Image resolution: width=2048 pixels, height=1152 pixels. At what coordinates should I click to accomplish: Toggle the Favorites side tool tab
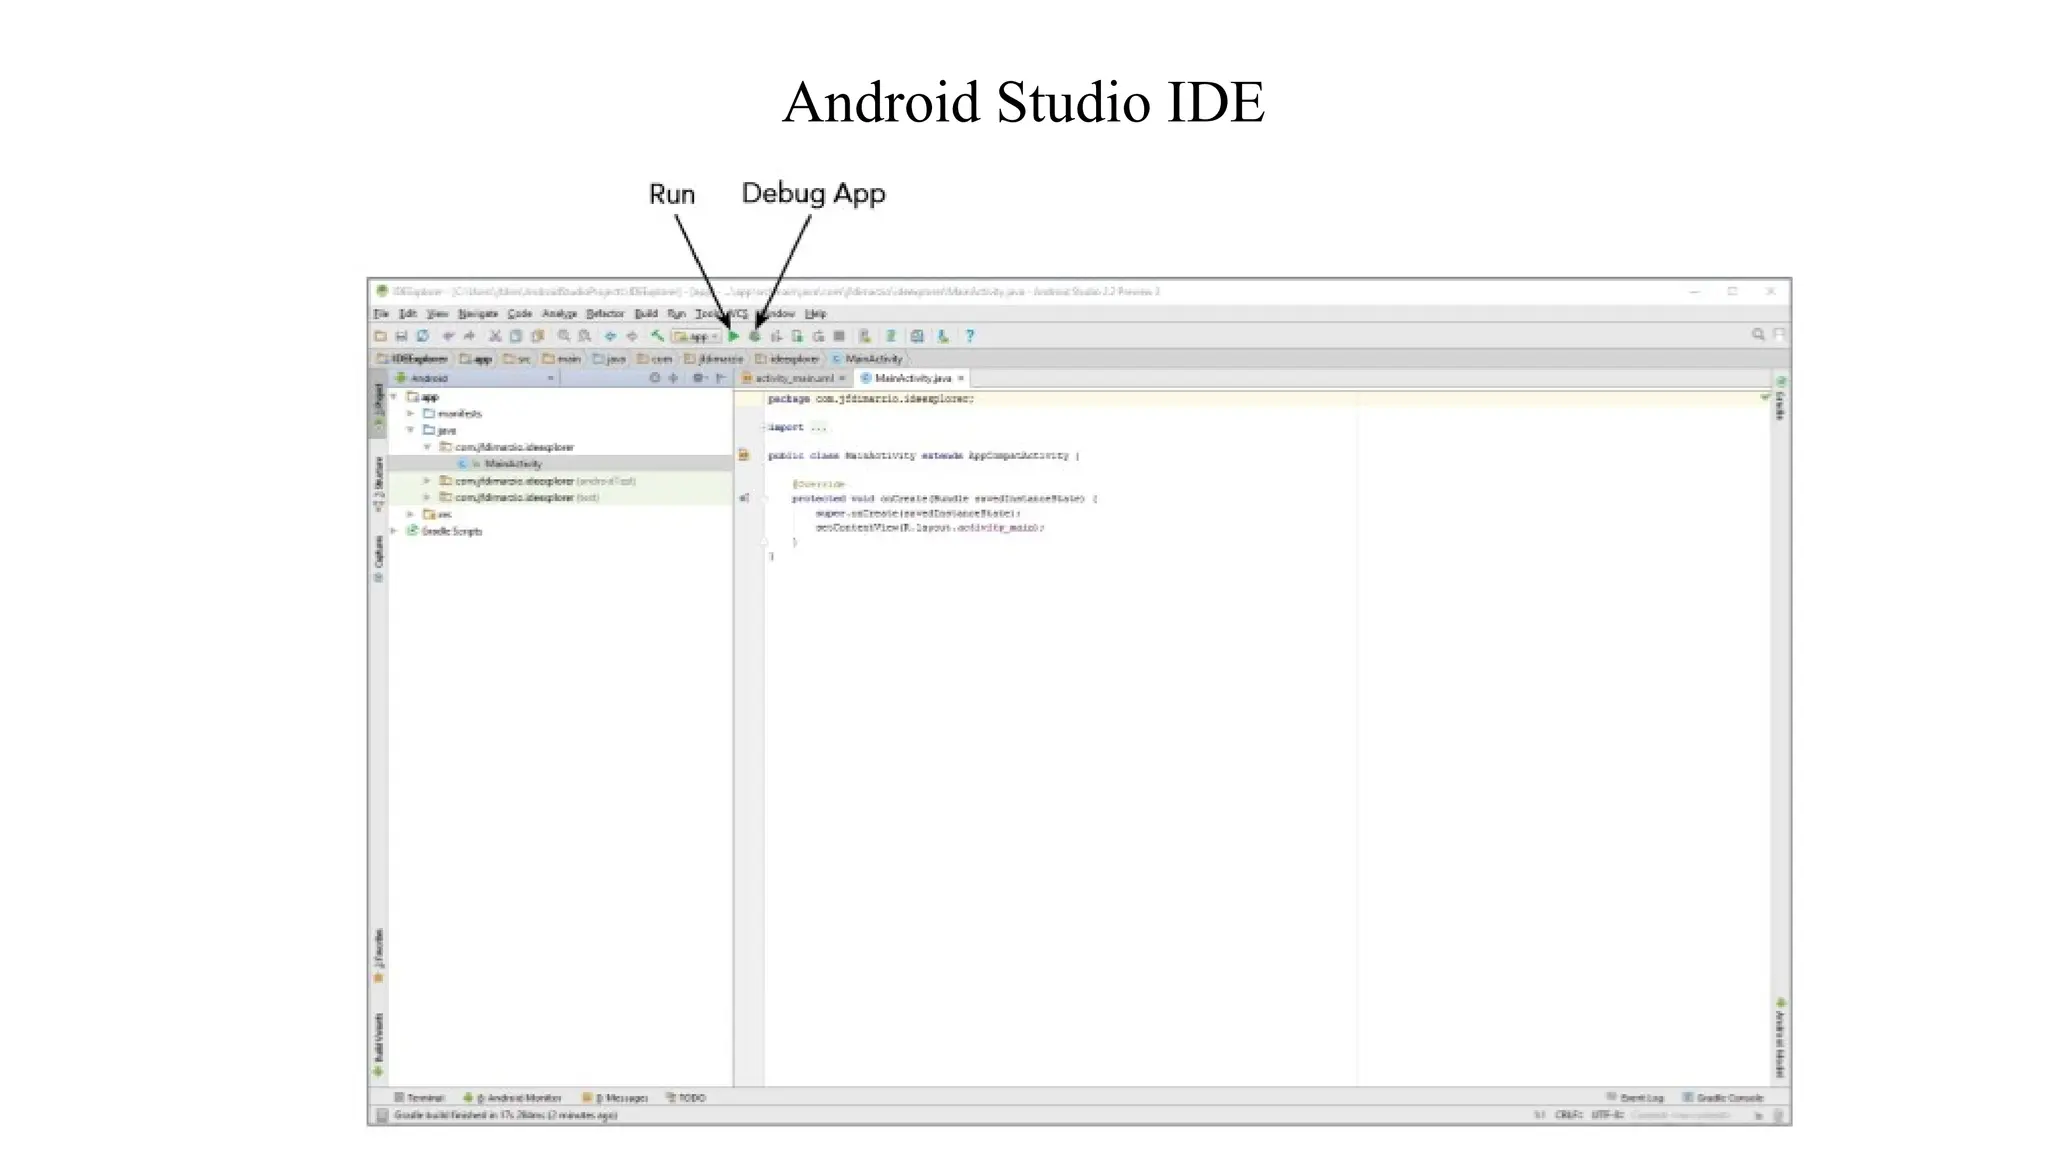378,955
